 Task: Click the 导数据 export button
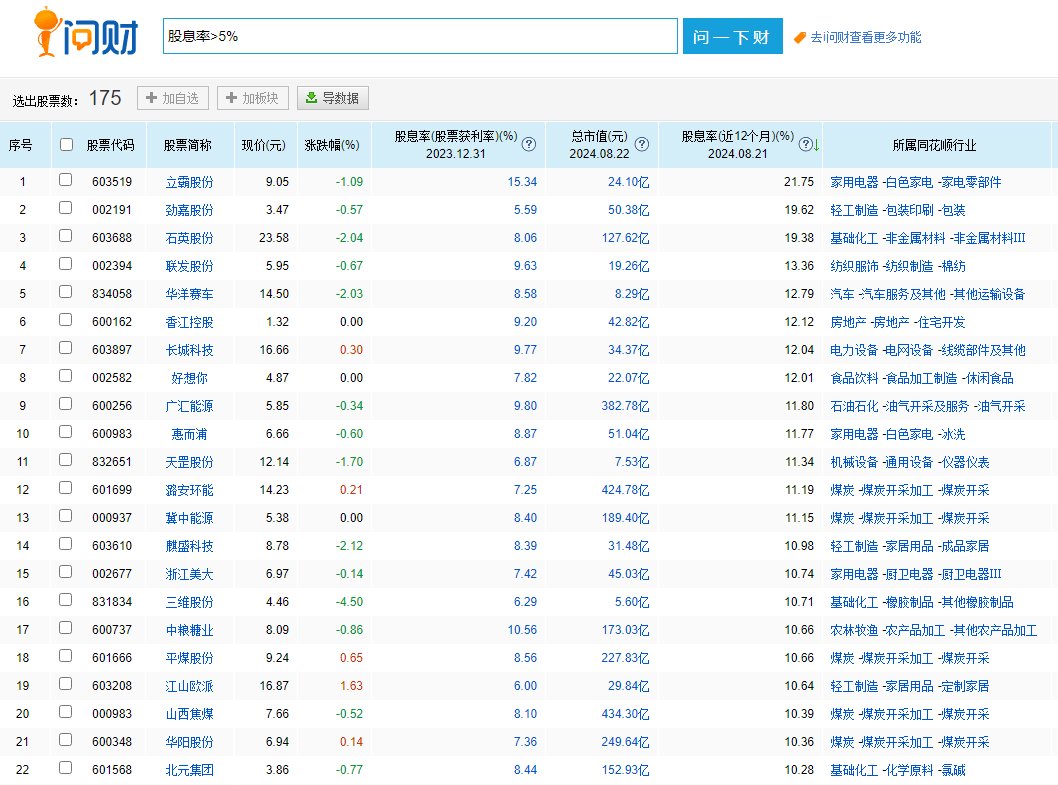click(x=333, y=98)
